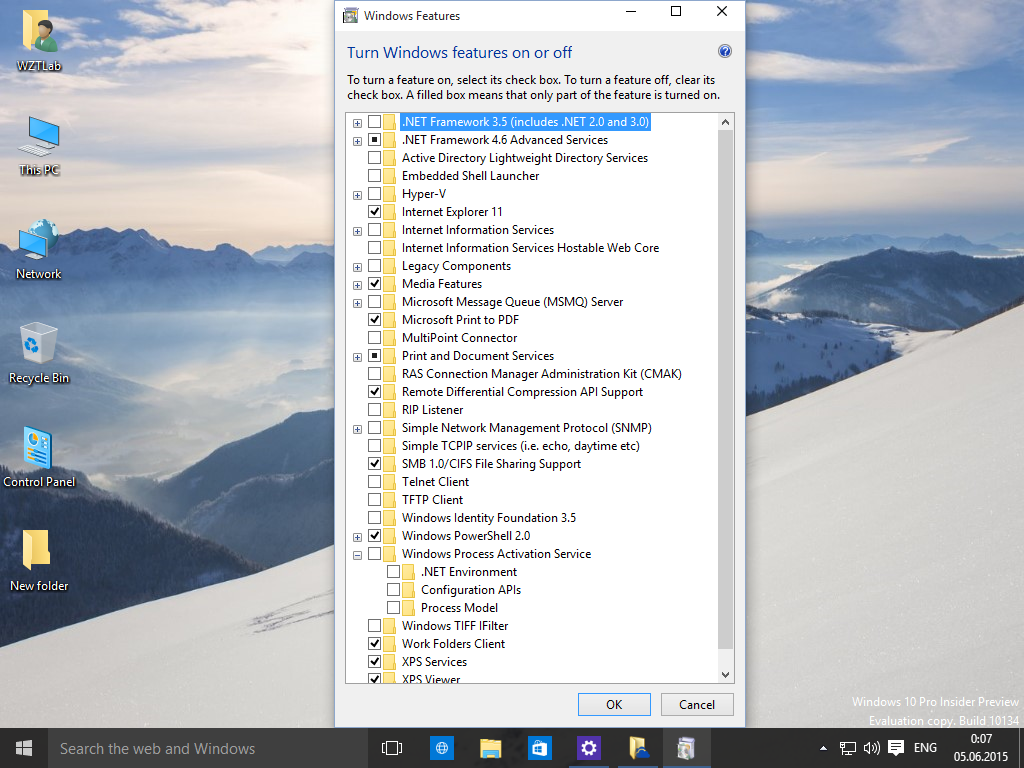Uncheck Microsoft Print to PDF
Screen dimensions: 1024x768
[374, 320]
